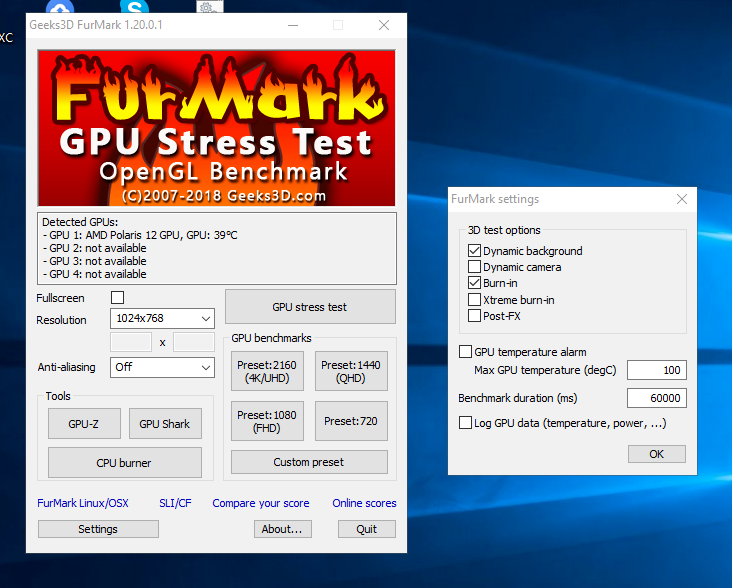Enable the Dynamic camera option

tap(474, 266)
